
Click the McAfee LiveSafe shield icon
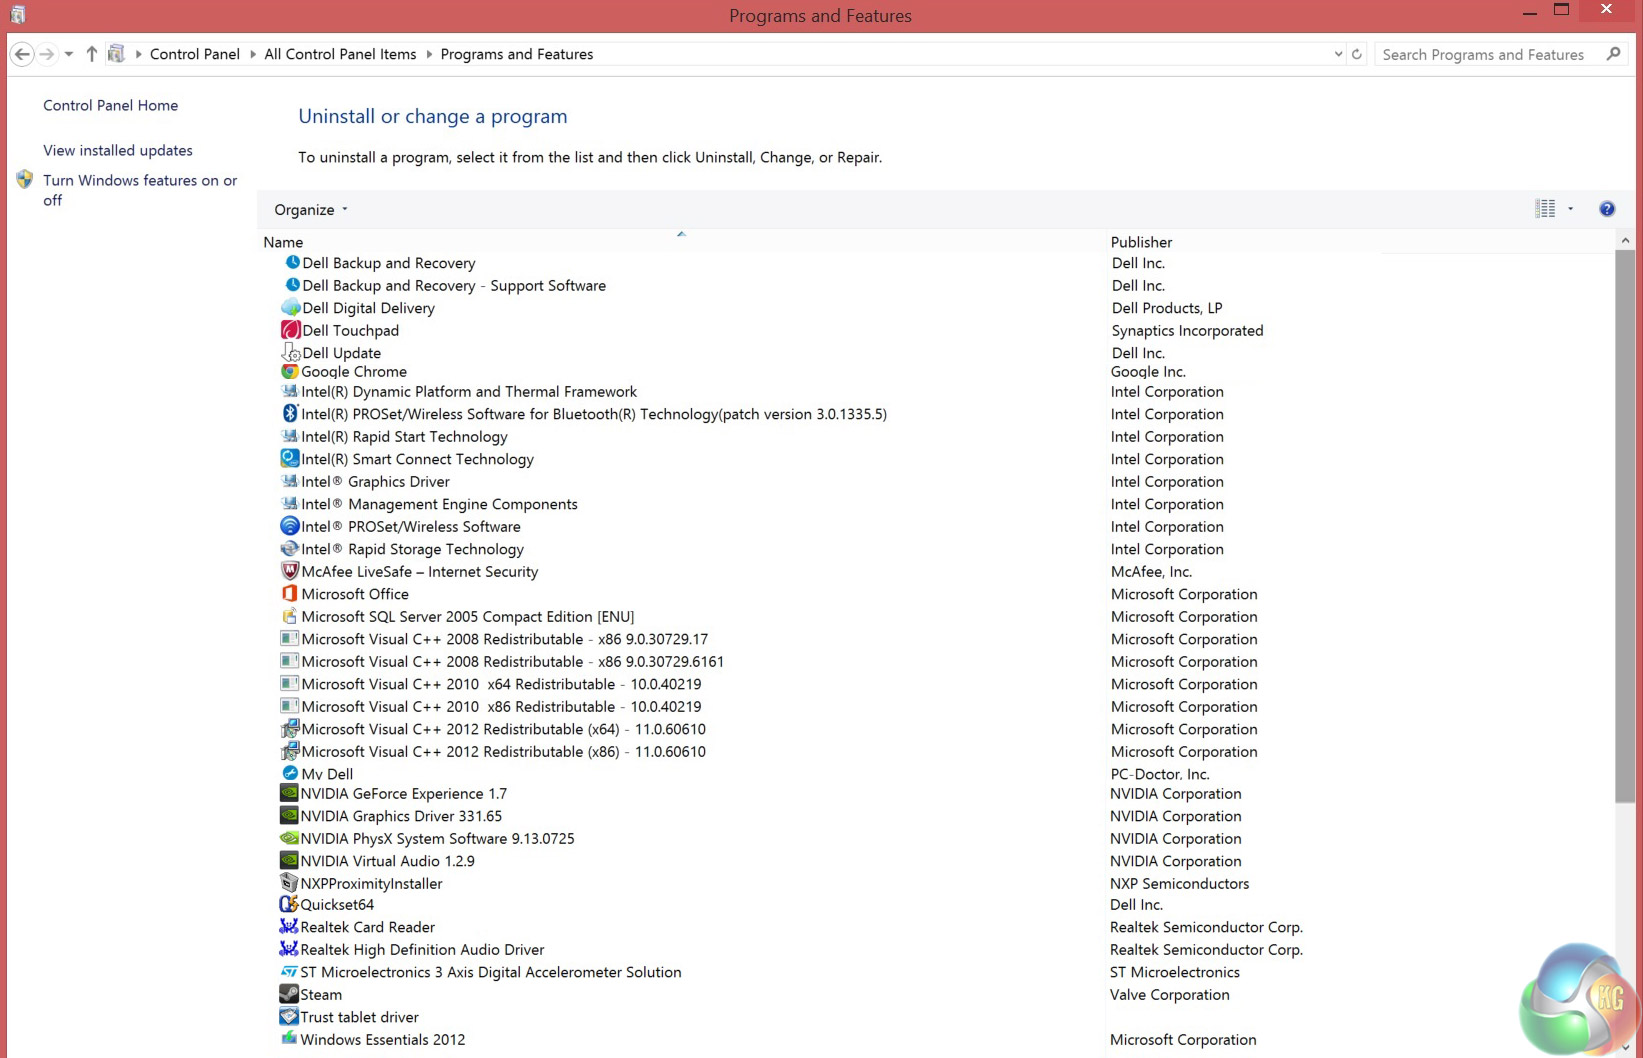(x=290, y=571)
